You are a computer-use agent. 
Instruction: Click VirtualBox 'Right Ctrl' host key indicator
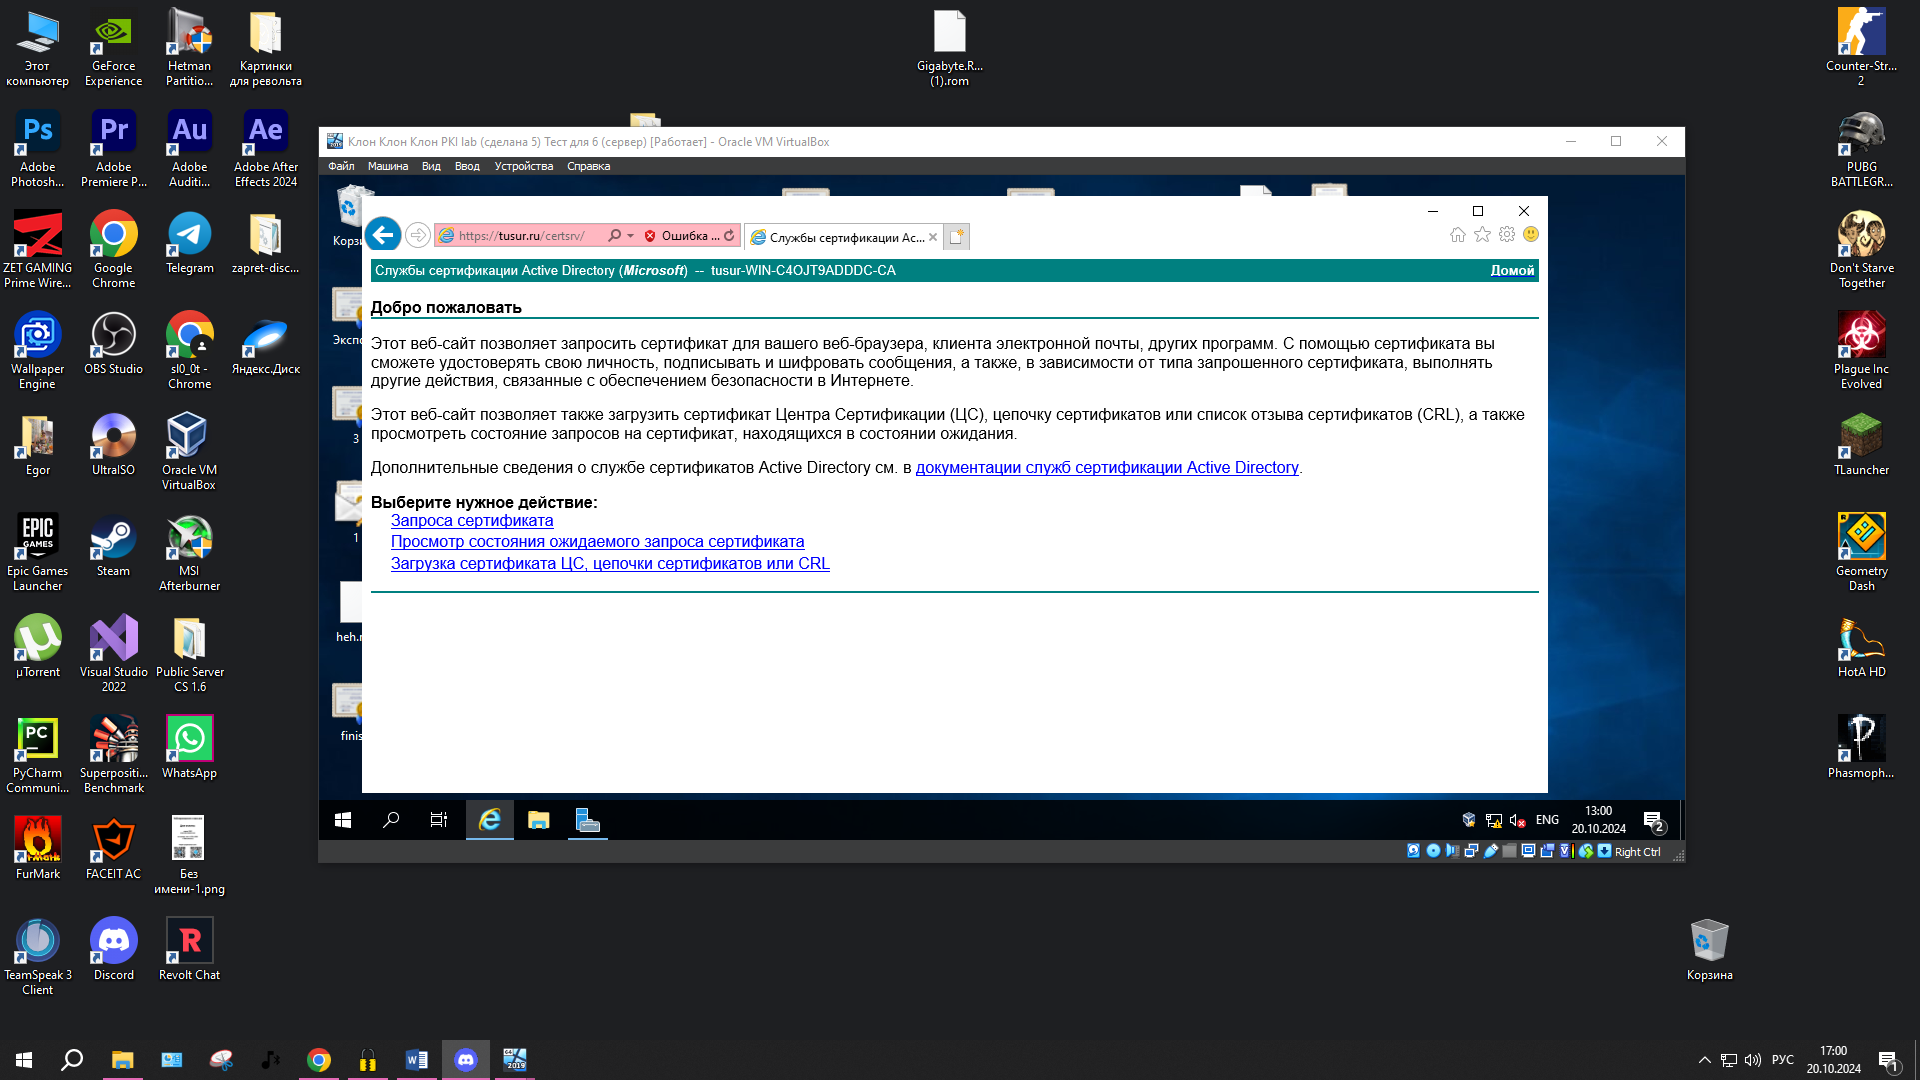click(x=1637, y=852)
